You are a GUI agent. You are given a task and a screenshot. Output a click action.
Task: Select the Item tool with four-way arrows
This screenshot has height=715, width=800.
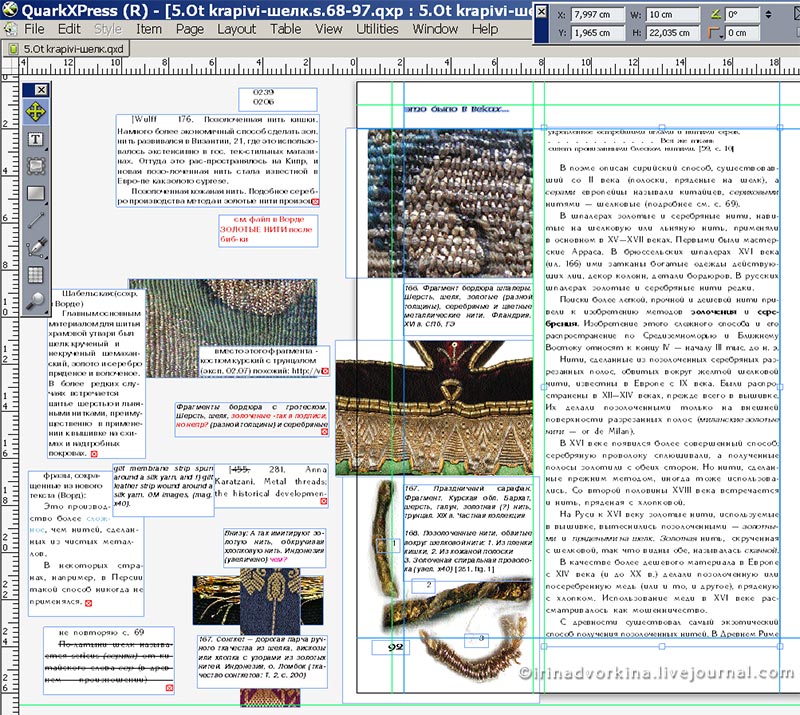(x=35, y=112)
